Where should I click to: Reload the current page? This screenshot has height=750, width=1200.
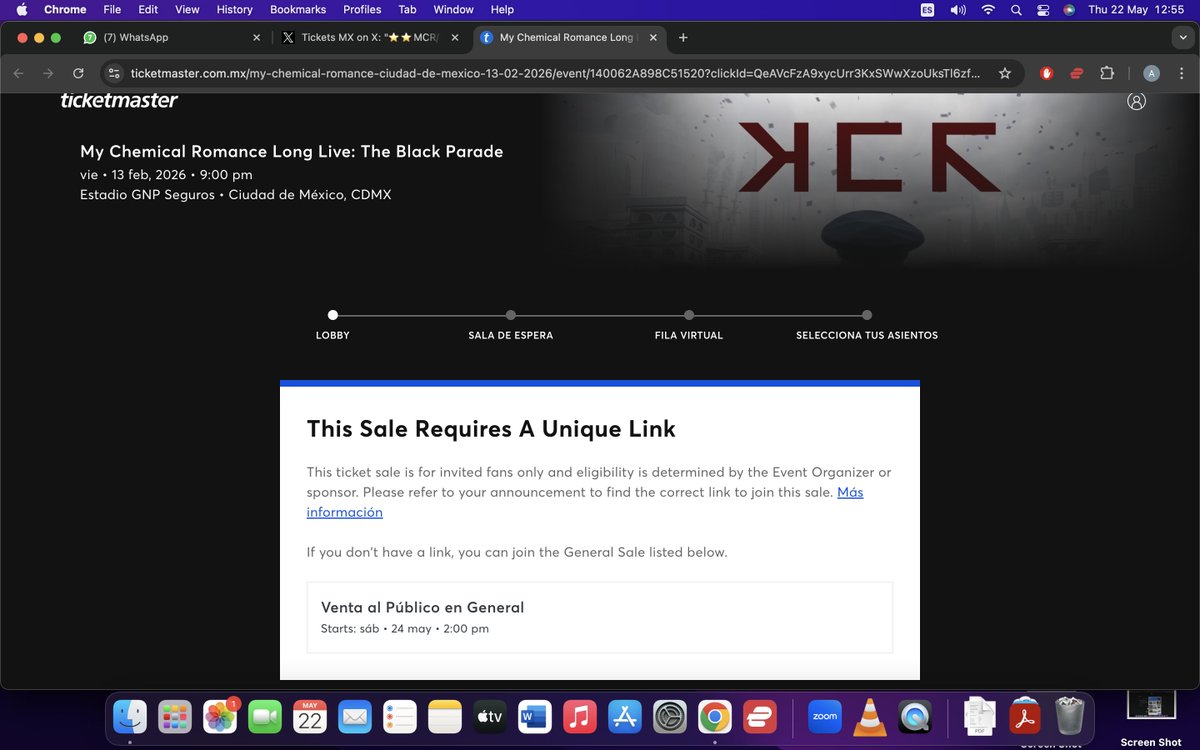click(x=78, y=73)
